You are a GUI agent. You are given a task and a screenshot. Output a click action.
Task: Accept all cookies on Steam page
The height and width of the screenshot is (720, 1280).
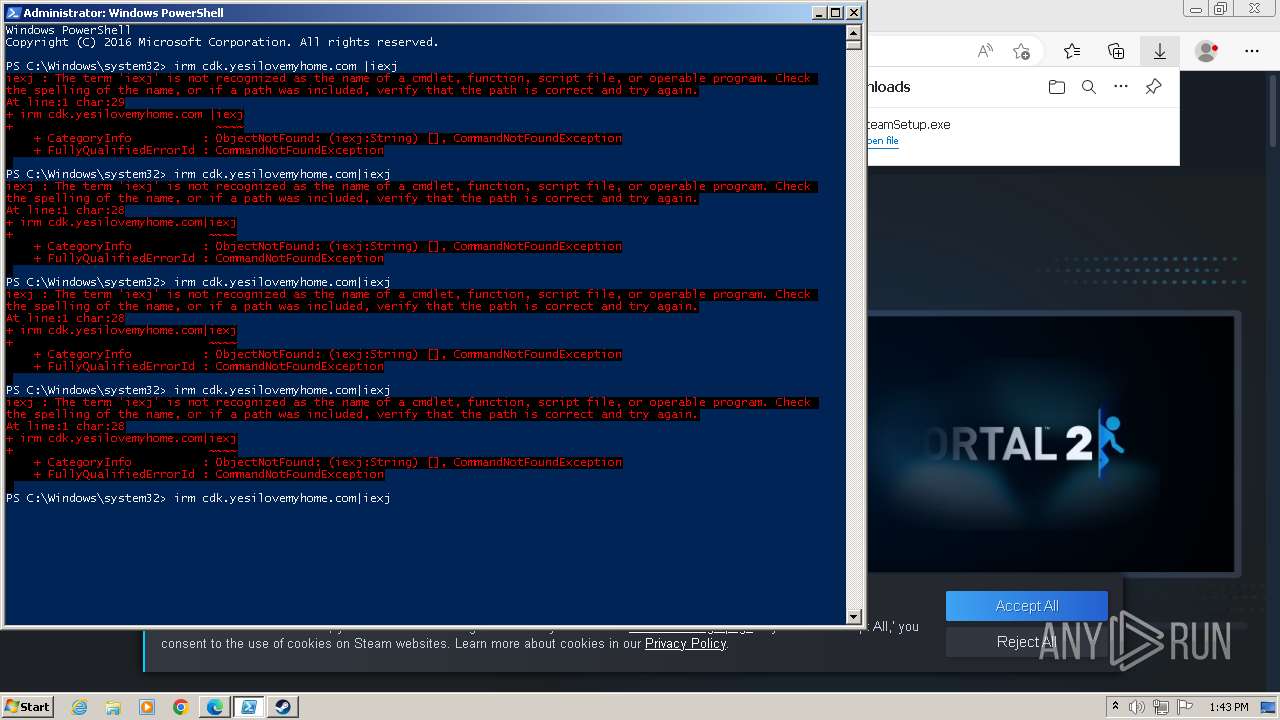click(x=1027, y=606)
